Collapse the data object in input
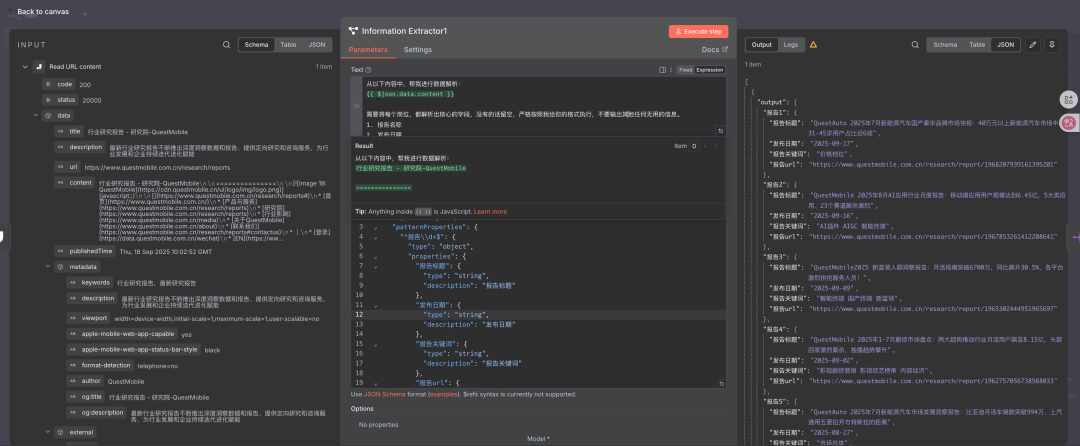The width and height of the screenshot is (1080, 446). pyautogui.click(x=35, y=115)
